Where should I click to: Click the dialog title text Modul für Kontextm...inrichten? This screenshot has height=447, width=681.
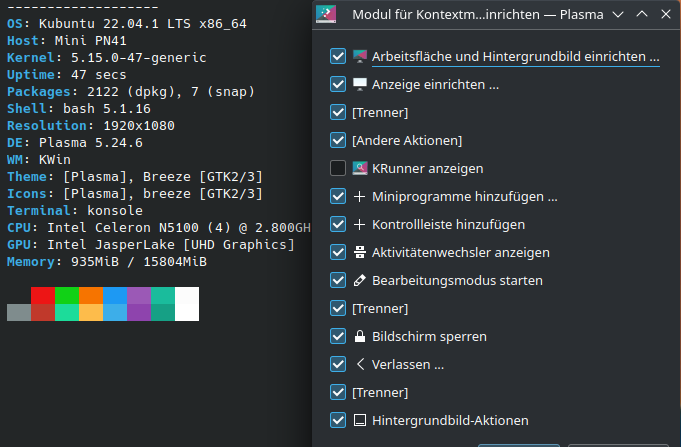coord(446,14)
